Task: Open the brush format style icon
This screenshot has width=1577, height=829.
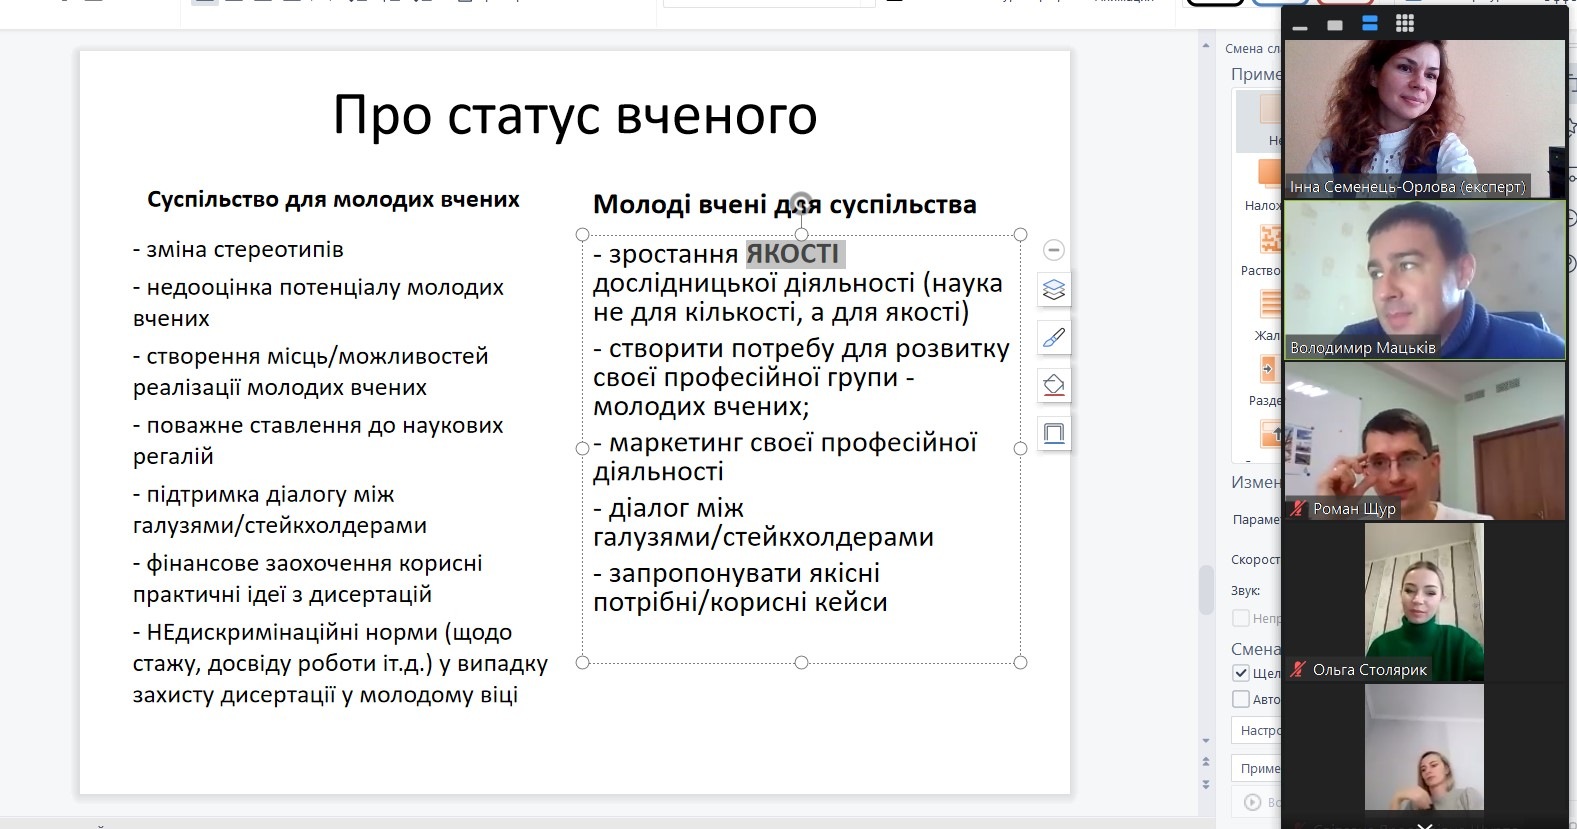Action: click(1054, 338)
